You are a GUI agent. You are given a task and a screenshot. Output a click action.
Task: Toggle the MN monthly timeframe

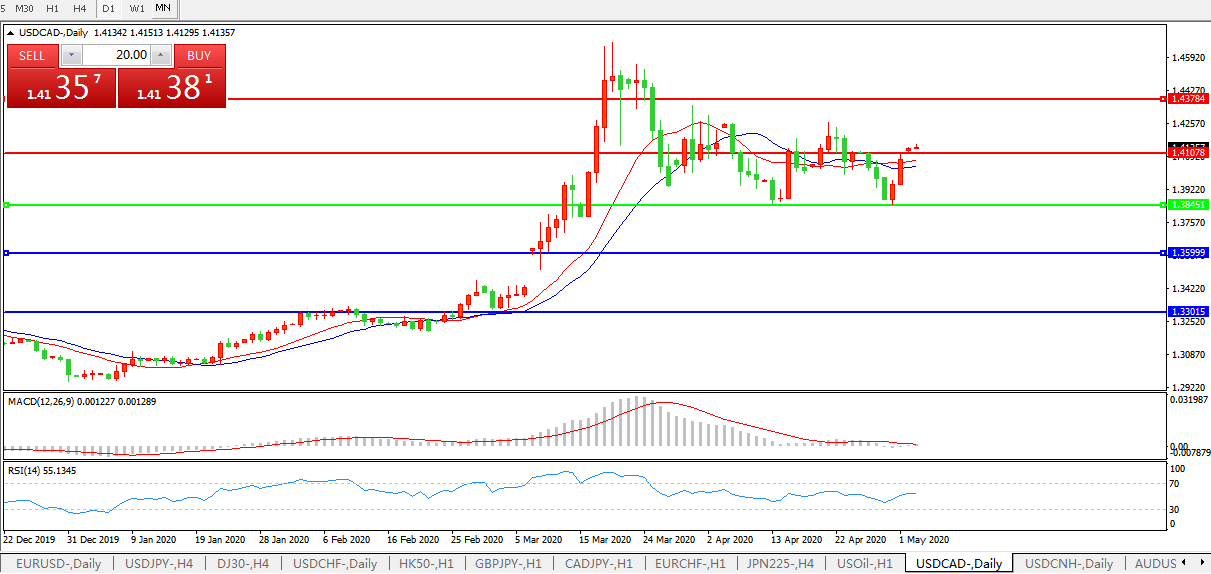click(x=163, y=9)
